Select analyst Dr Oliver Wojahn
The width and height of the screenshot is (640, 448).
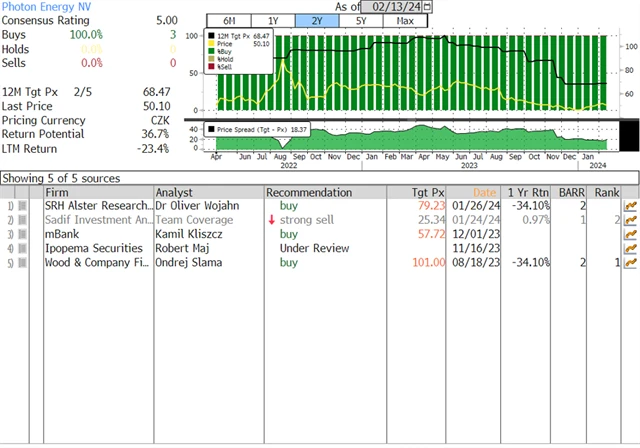[196, 206]
